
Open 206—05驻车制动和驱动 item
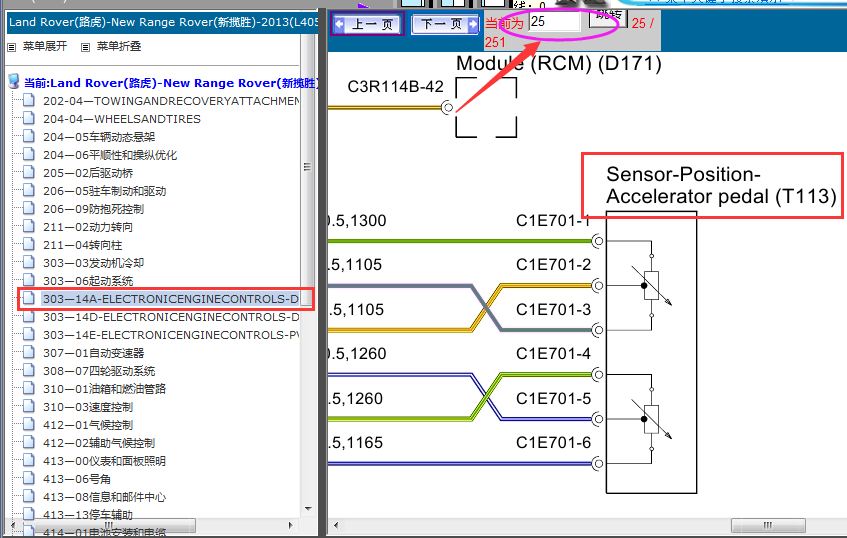click(104, 191)
